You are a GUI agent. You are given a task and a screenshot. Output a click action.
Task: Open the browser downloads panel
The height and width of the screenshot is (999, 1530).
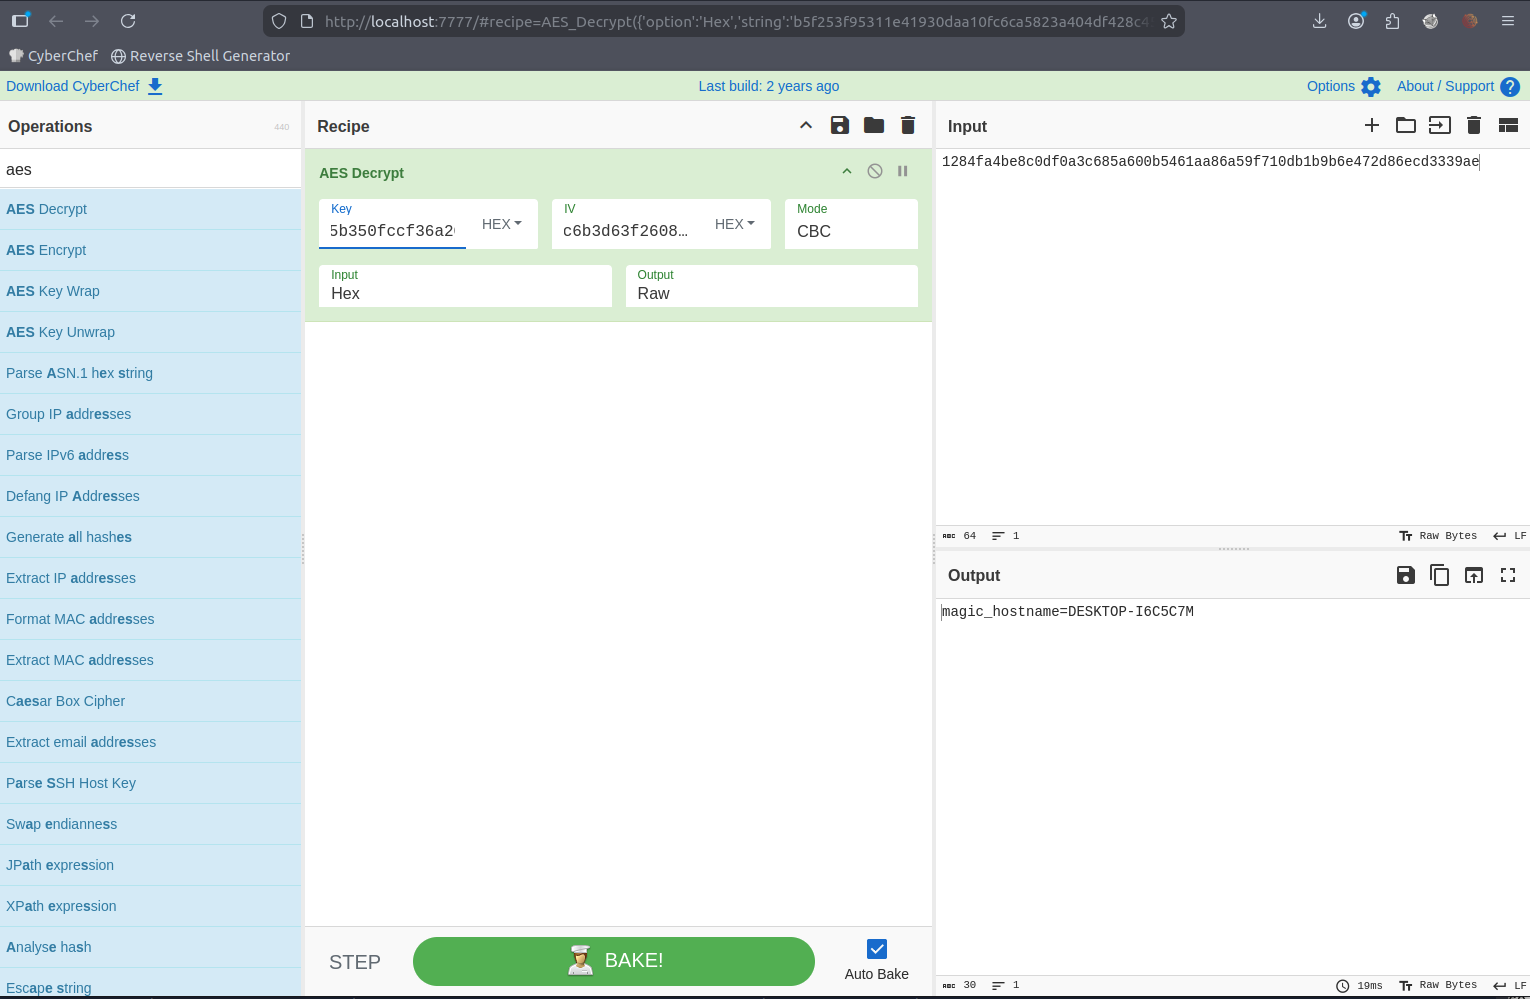click(x=1320, y=21)
